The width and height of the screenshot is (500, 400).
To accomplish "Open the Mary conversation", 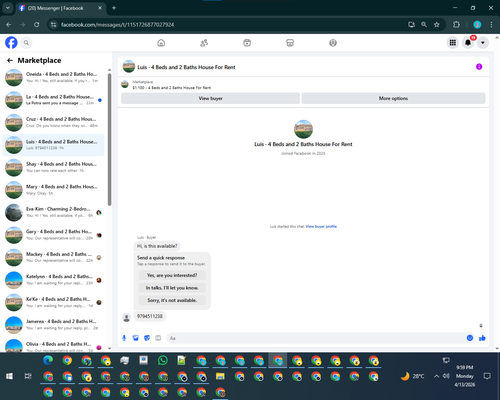I will point(53,190).
